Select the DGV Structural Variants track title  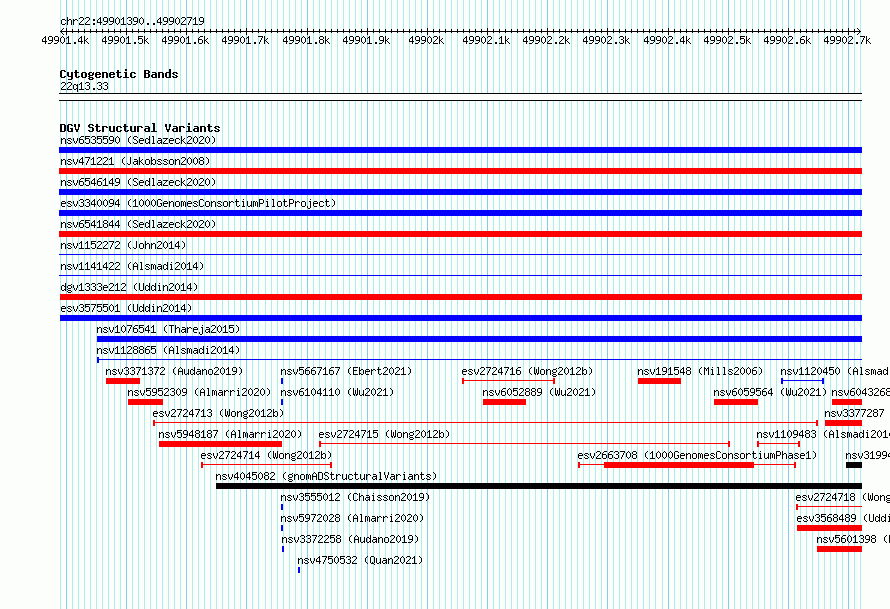pyautogui.click(x=140, y=128)
